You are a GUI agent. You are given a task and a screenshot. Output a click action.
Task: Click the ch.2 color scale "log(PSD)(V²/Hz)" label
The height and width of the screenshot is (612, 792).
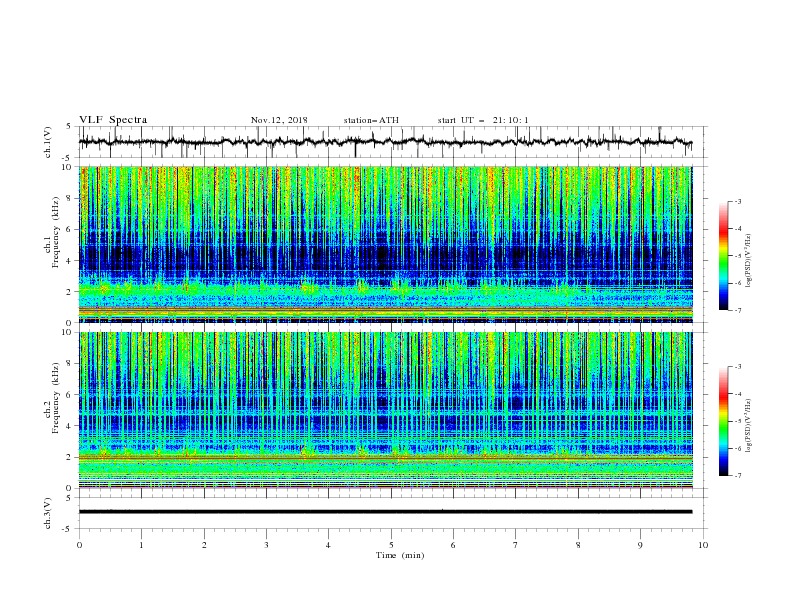point(749,426)
